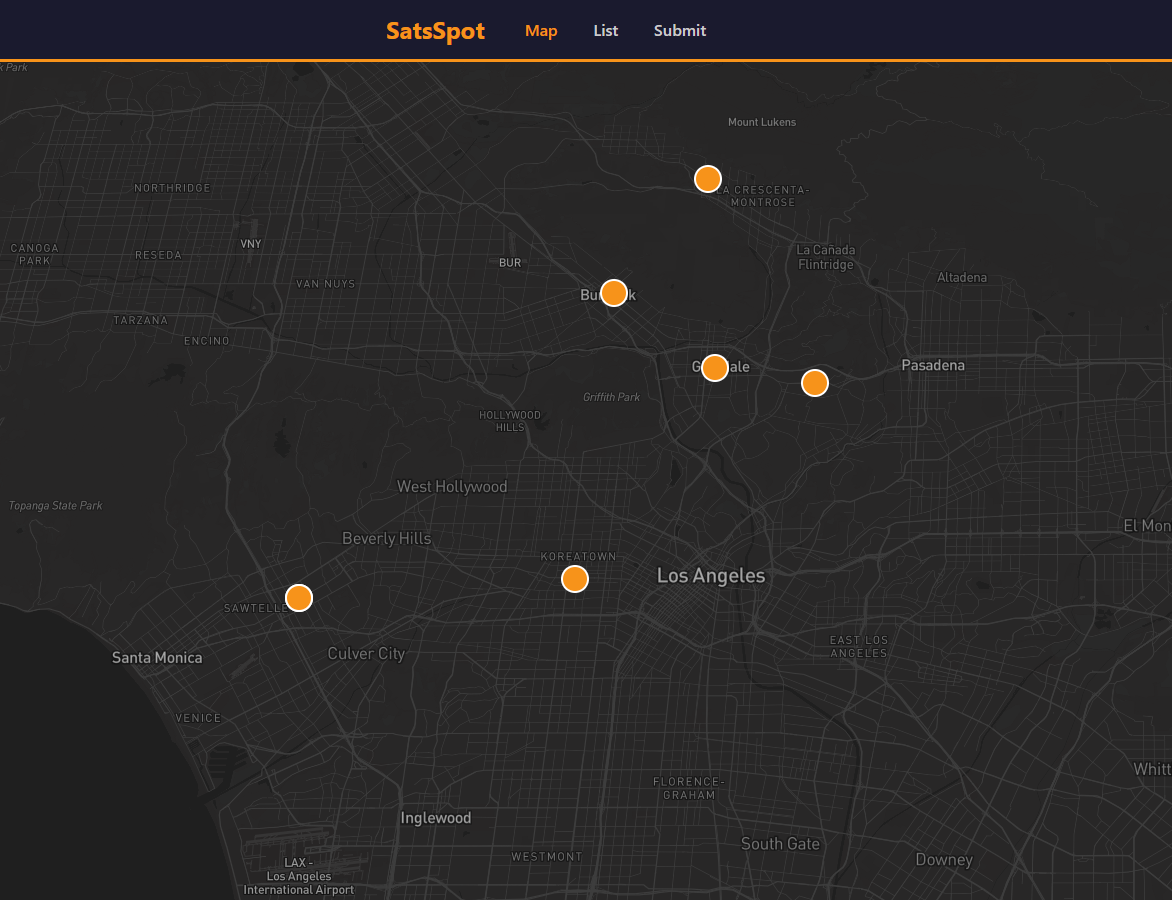
Task: Click the Pasadena map label
Action: click(x=933, y=366)
